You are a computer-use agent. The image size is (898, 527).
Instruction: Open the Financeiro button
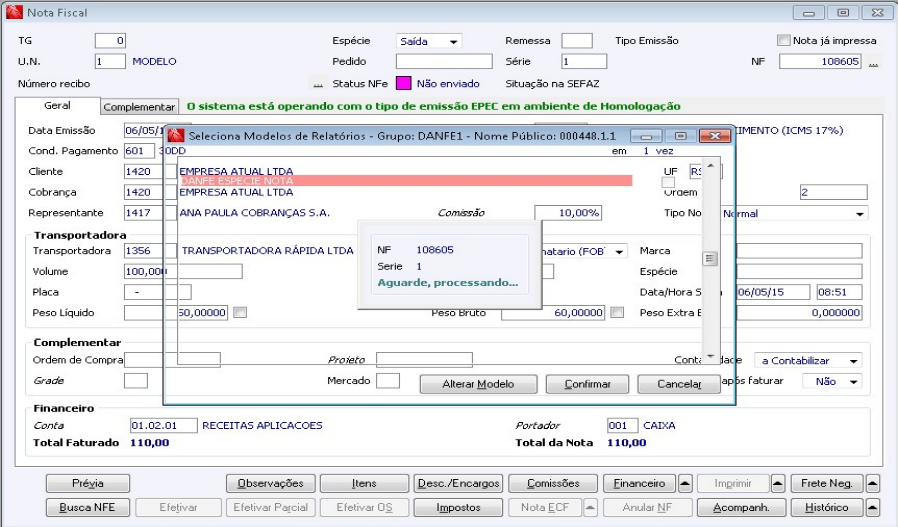639,483
